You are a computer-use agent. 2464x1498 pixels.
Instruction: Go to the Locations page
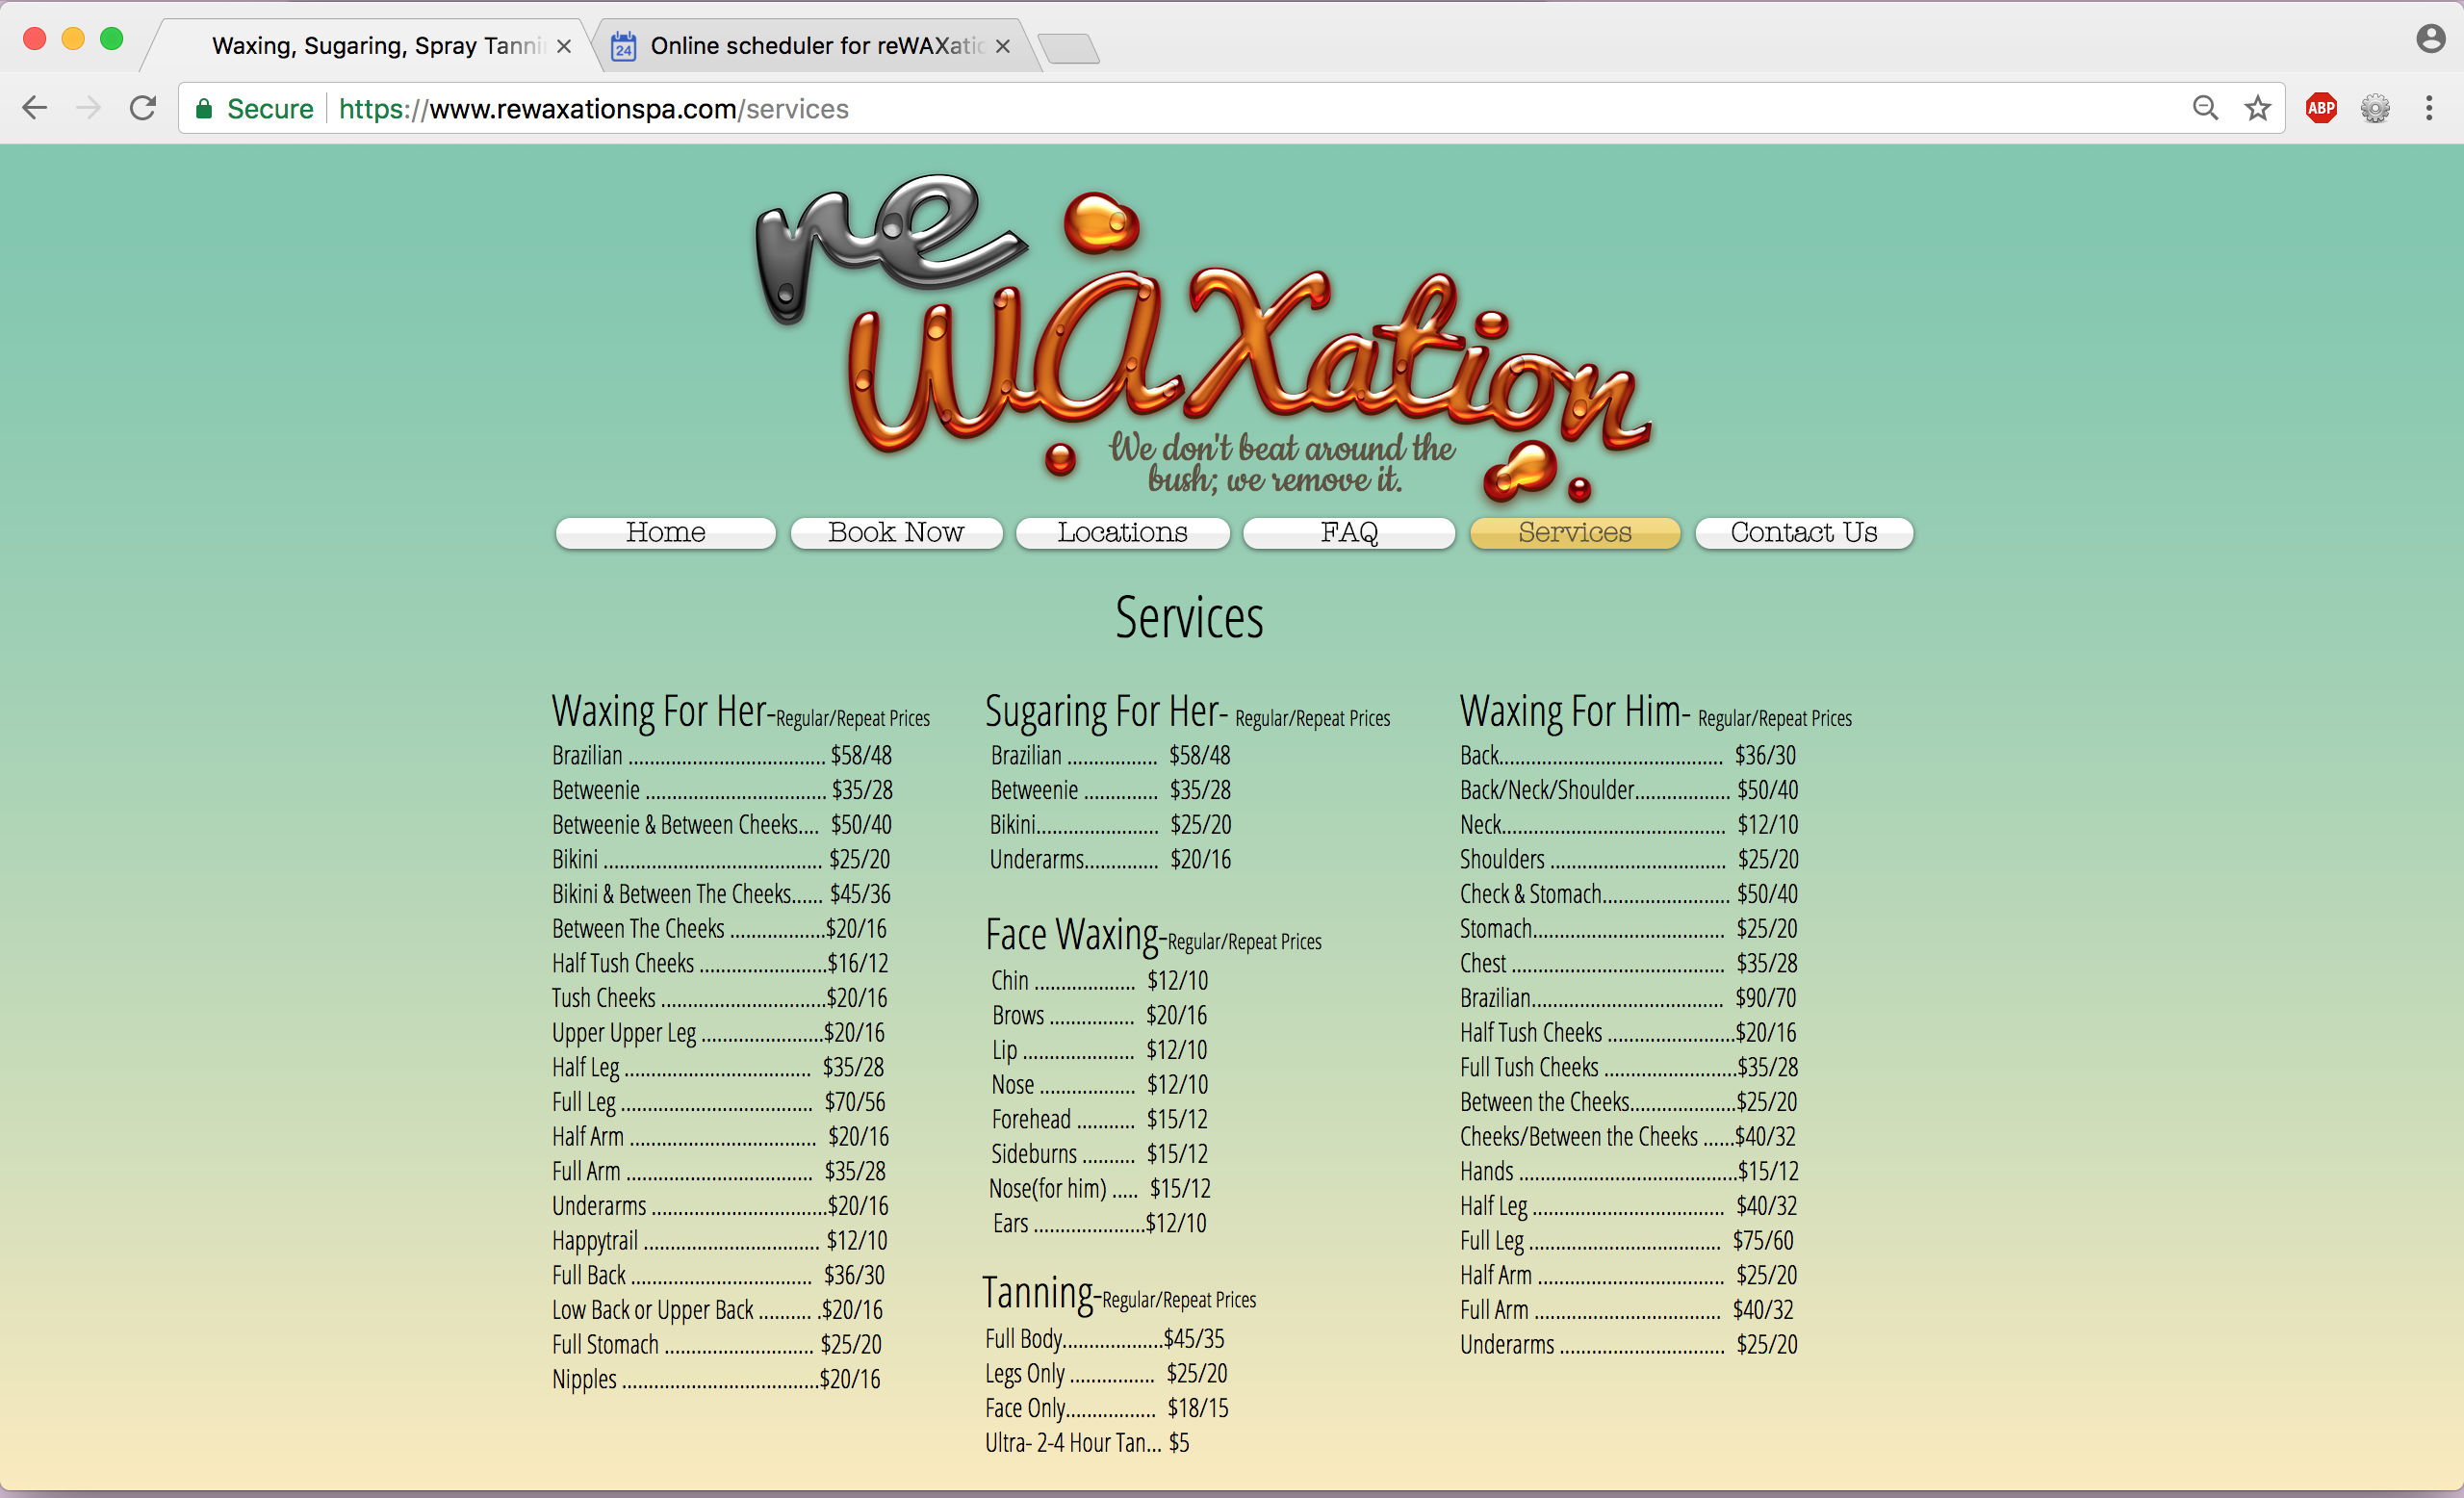1123,533
